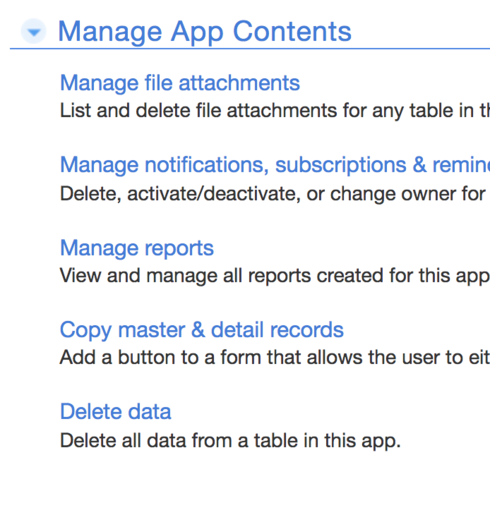Image resolution: width=490 pixels, height=522 pixels.
Task: Collapse the Manage App Contents section arrow
Action: tap(33, 31)
